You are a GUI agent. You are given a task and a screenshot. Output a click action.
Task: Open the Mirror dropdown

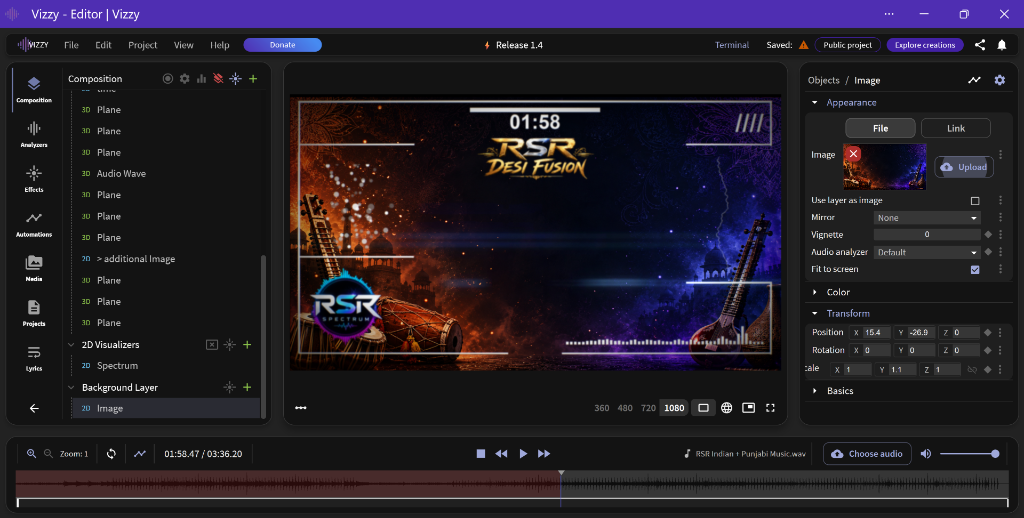click(927, 218)
